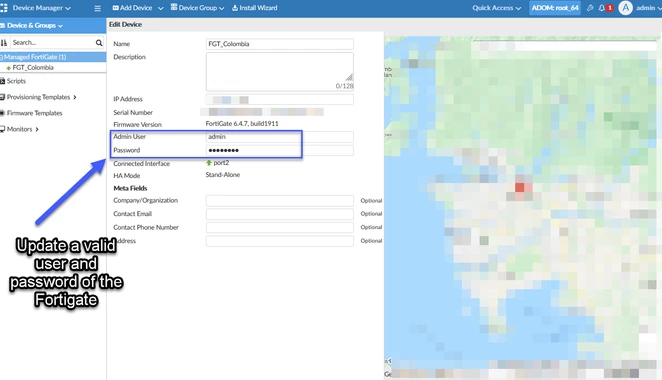
Task: Open the Quick Access menu
Action: 496,8
